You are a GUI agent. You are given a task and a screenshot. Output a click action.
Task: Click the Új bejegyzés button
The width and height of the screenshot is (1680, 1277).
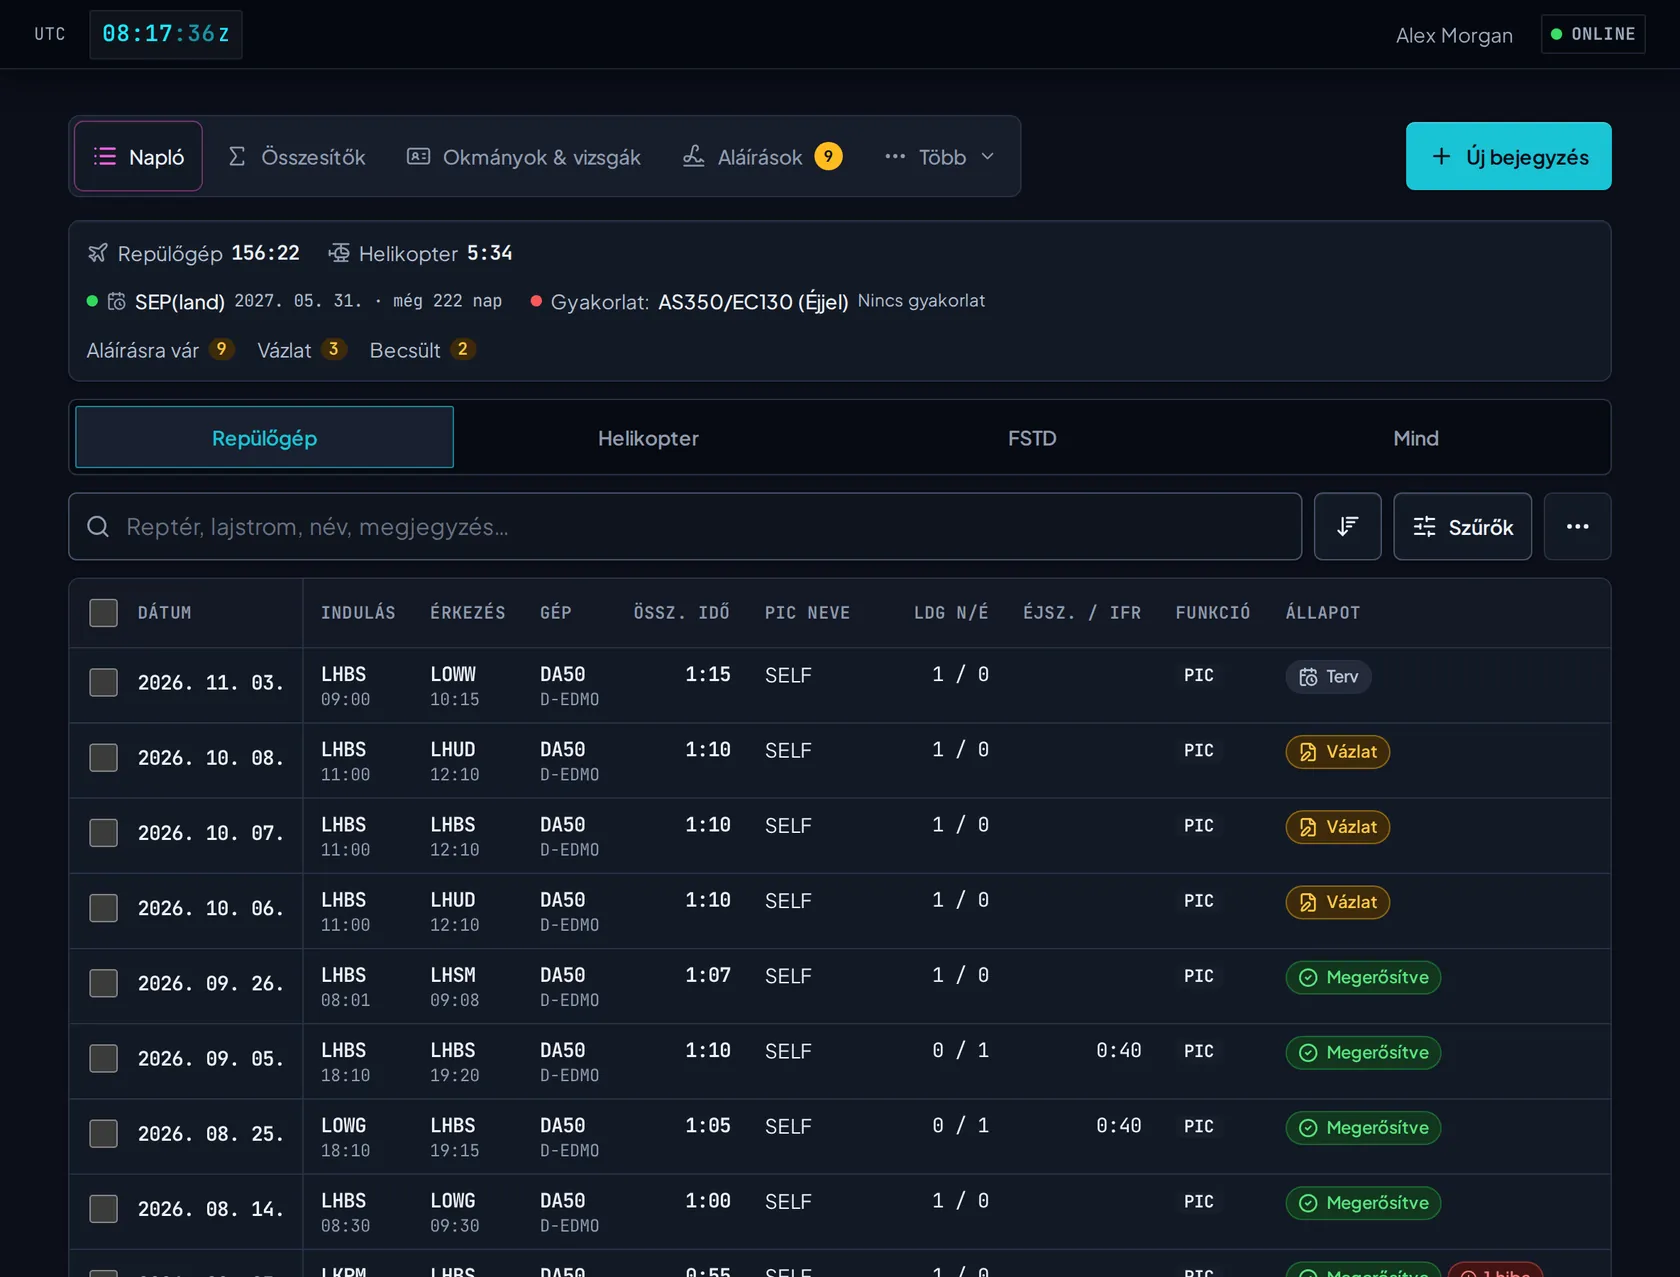pos(1508,156)
